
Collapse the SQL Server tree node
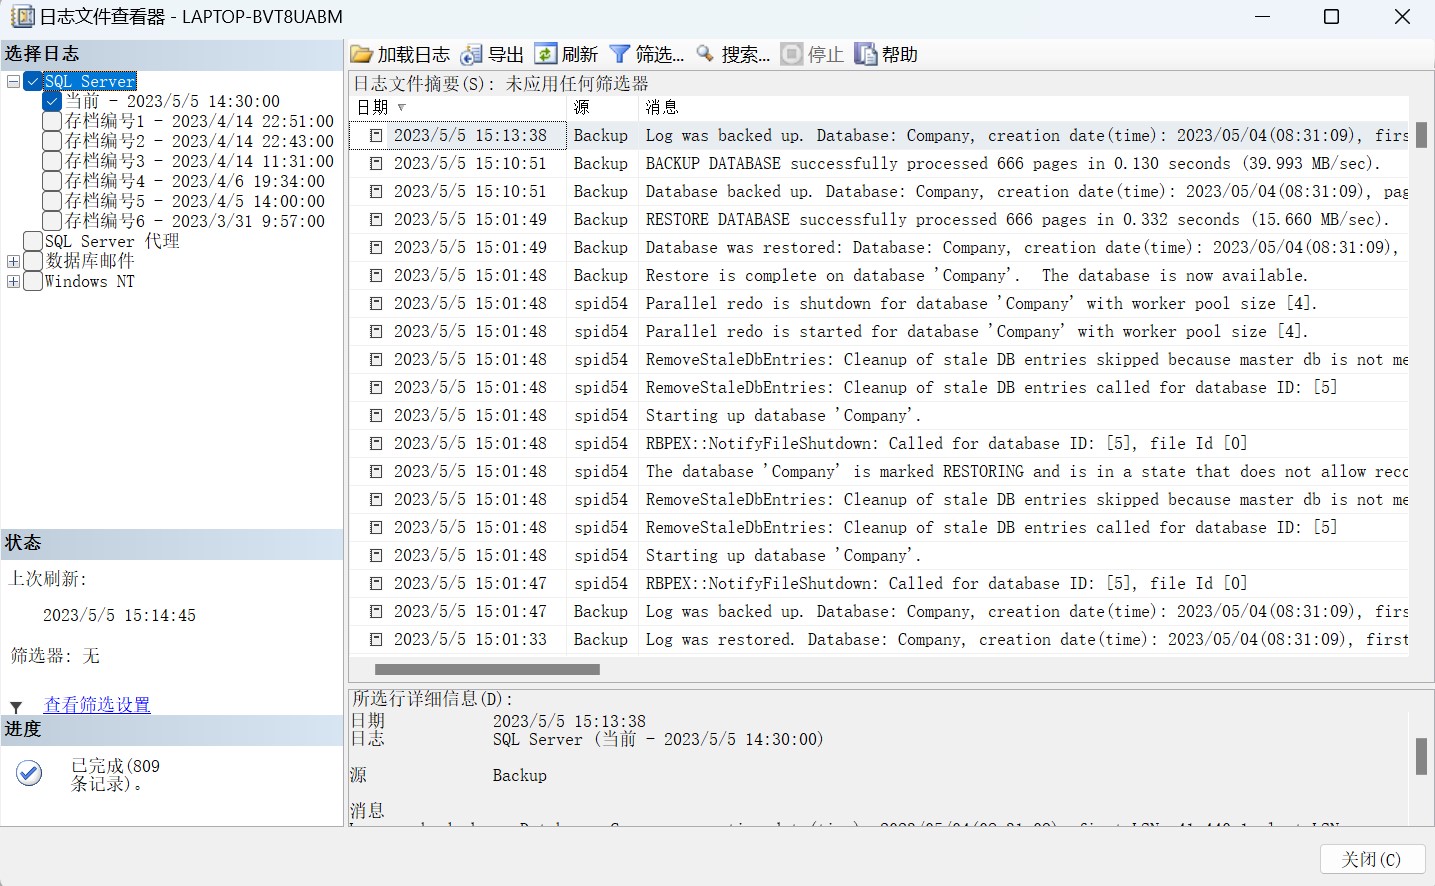coord(13,81)
